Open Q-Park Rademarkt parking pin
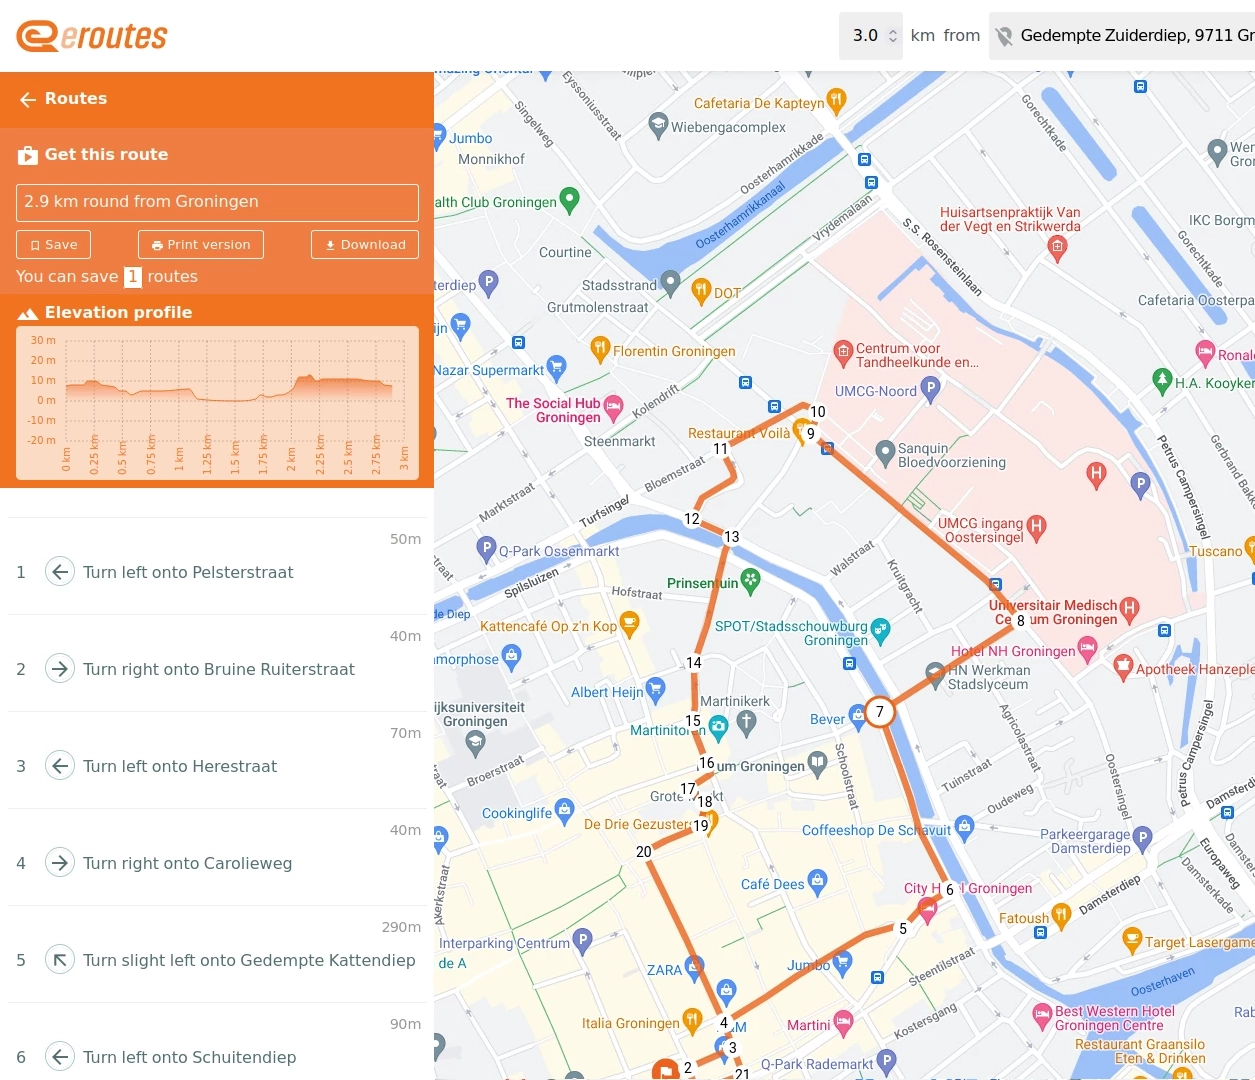1255x1080 pixels. pyautogui.click(x=886, y=1062)
